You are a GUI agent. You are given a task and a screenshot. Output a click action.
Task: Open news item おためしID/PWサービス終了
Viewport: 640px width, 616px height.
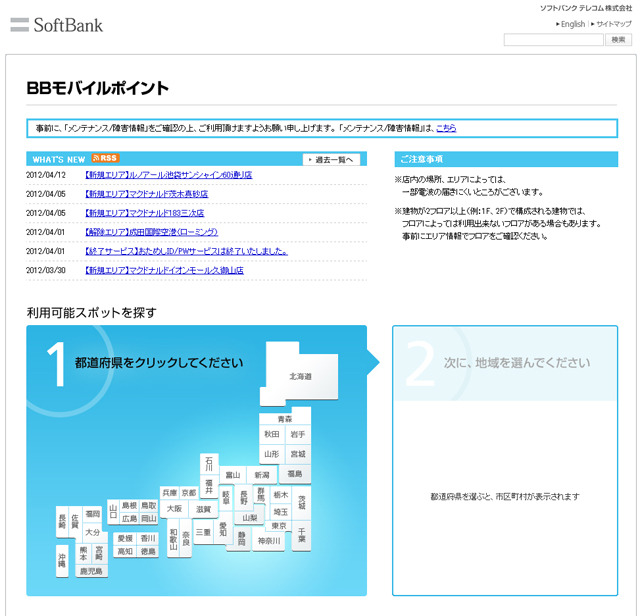point(186,251)
